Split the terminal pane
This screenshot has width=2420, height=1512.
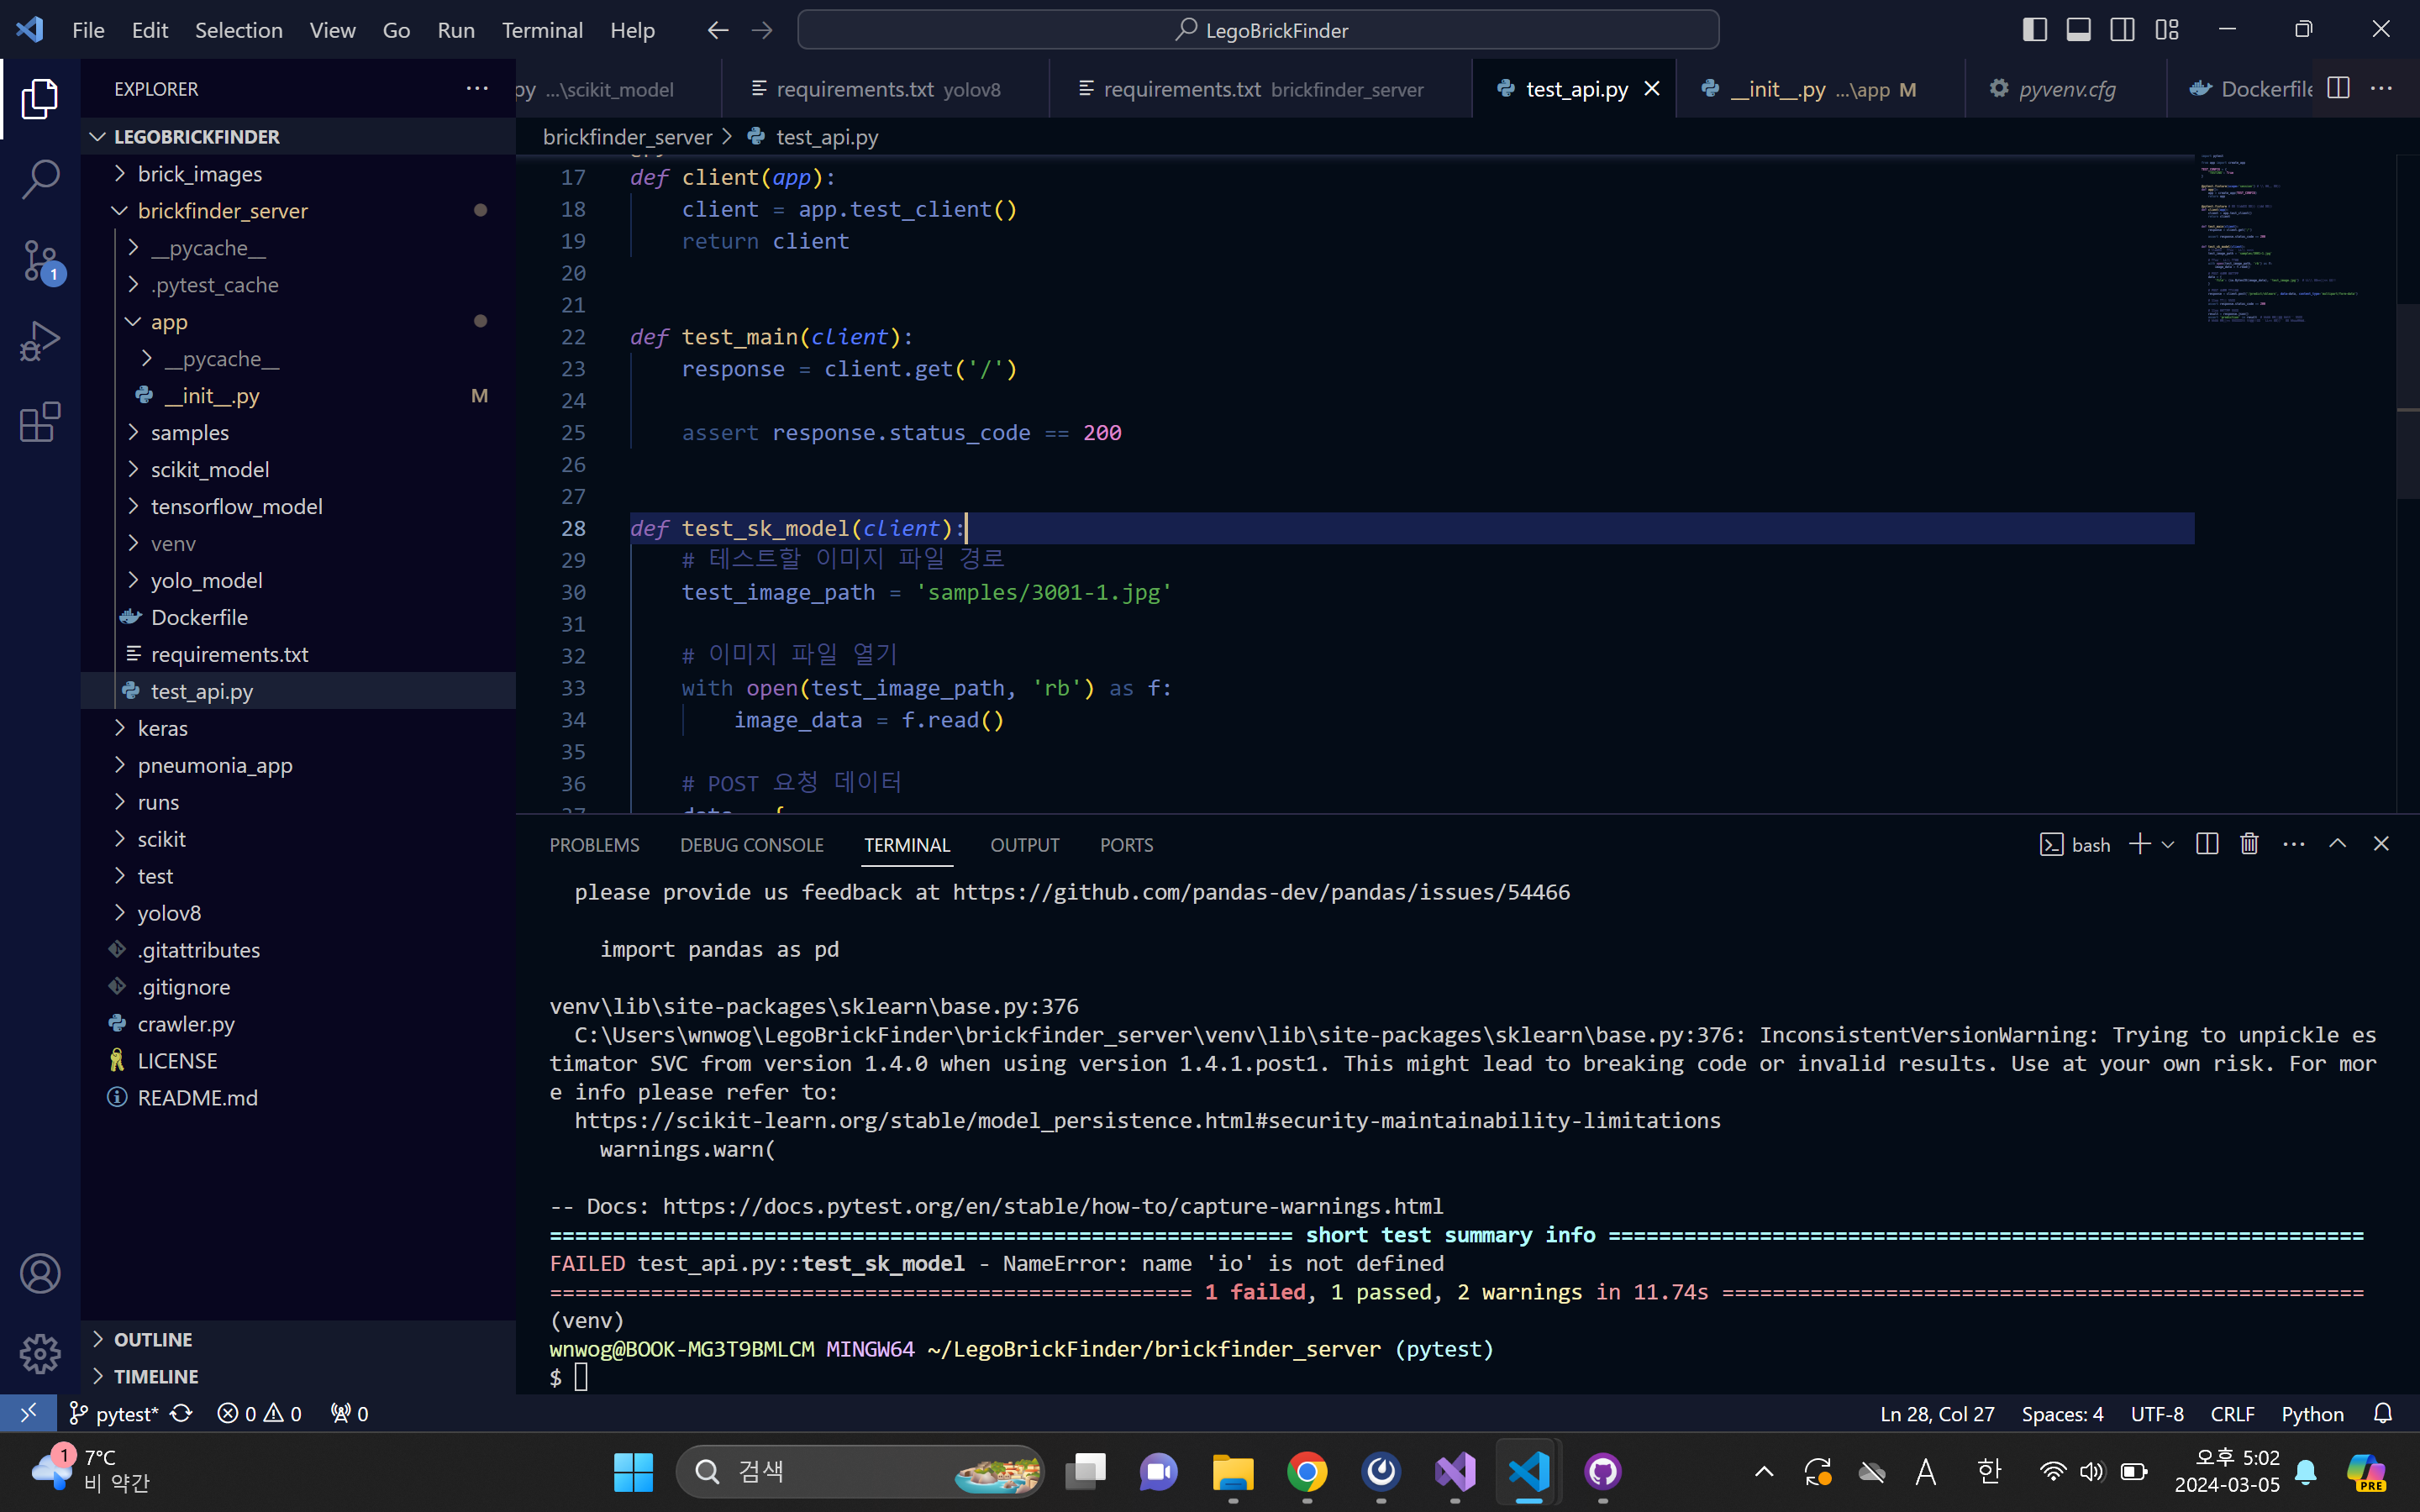2207,844
